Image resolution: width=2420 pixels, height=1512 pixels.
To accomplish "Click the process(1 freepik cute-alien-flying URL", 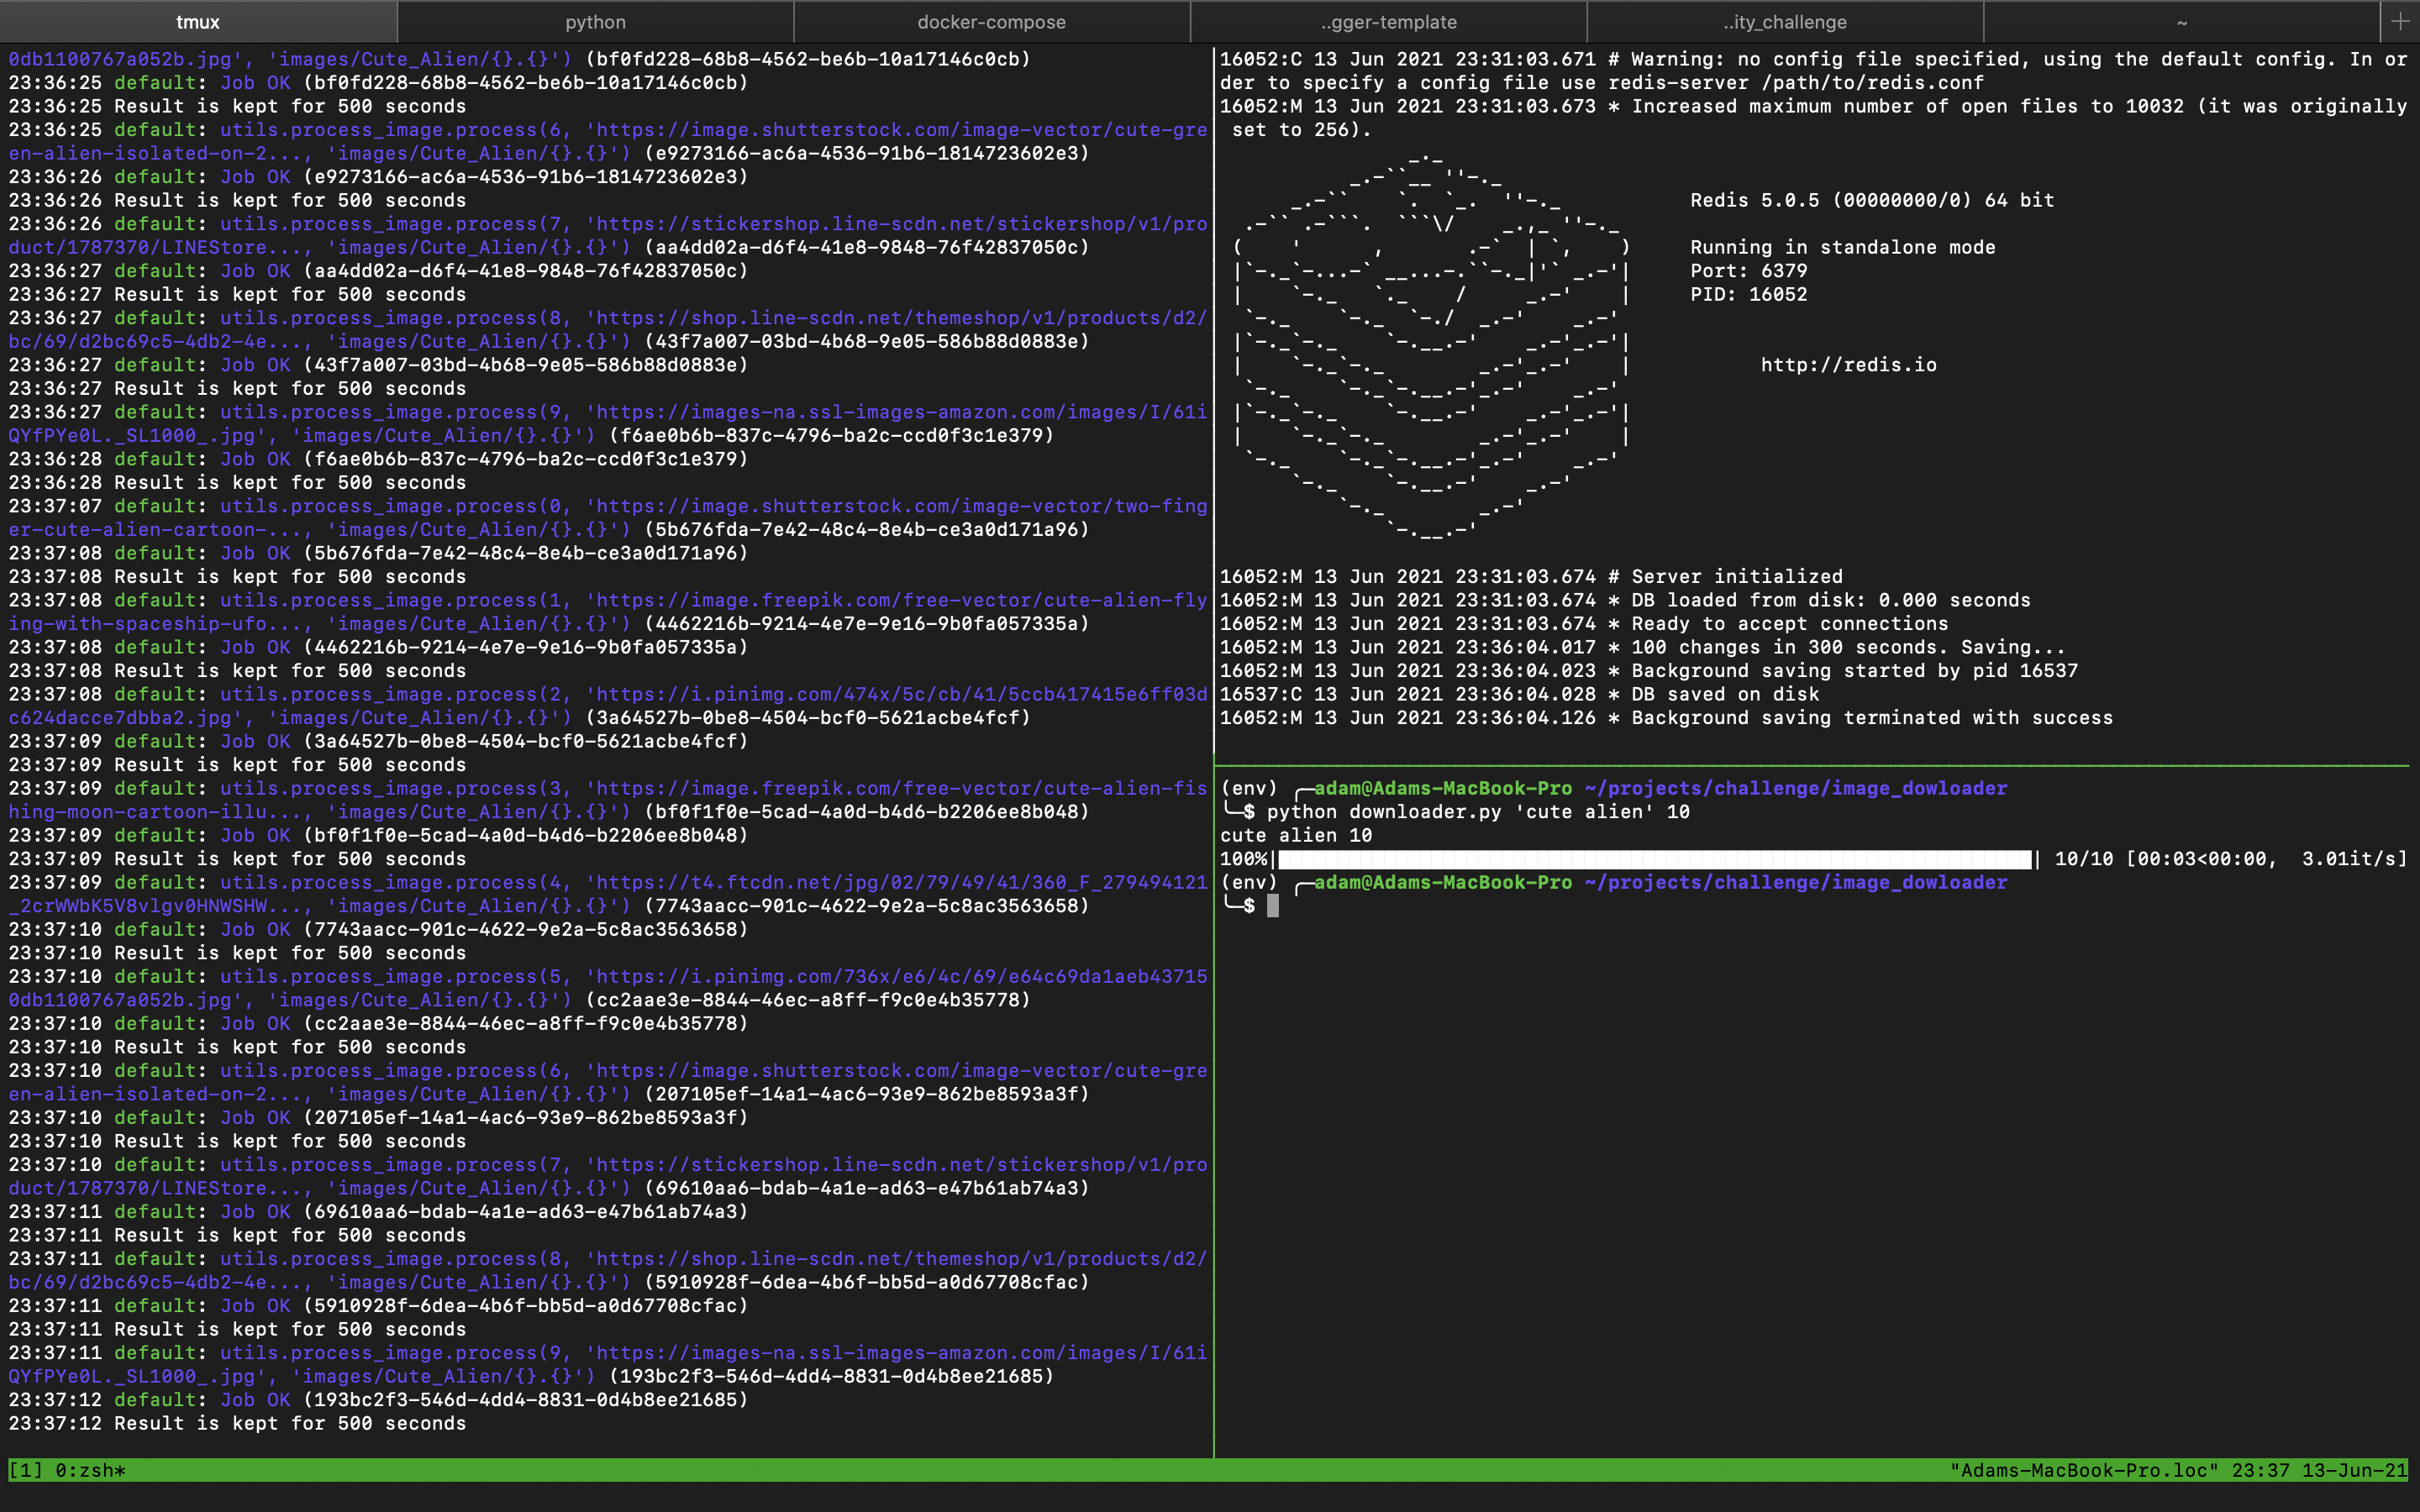I will coord(608,612).
